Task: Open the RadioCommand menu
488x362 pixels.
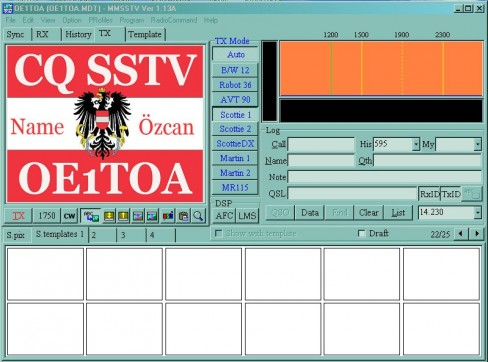Action: coord(174,20)
